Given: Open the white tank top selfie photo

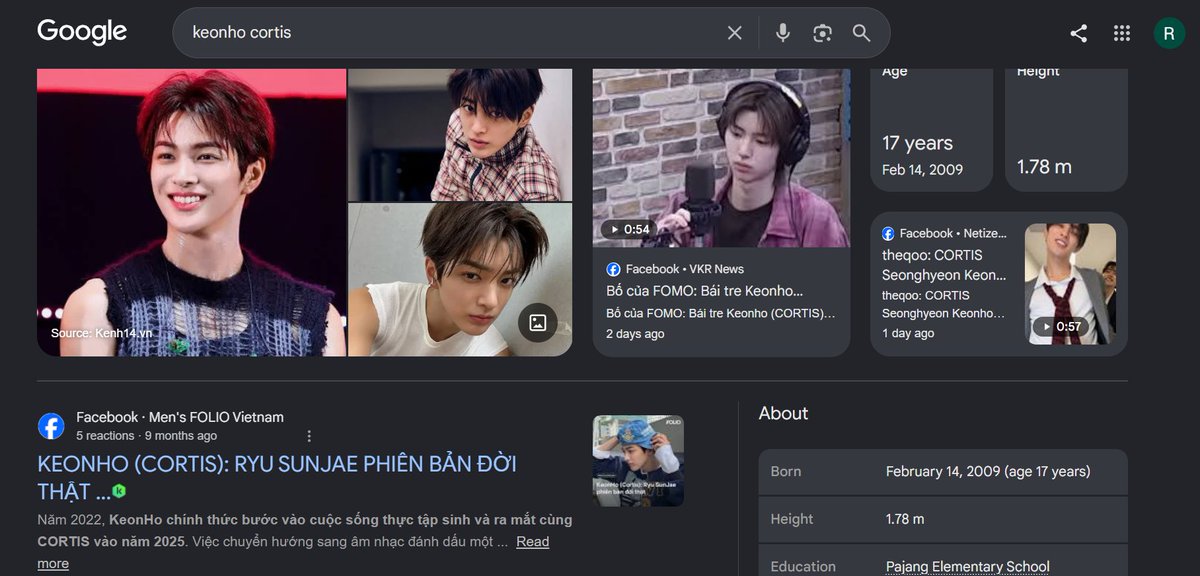Looking at the screenshot, I should coord(460,280).
